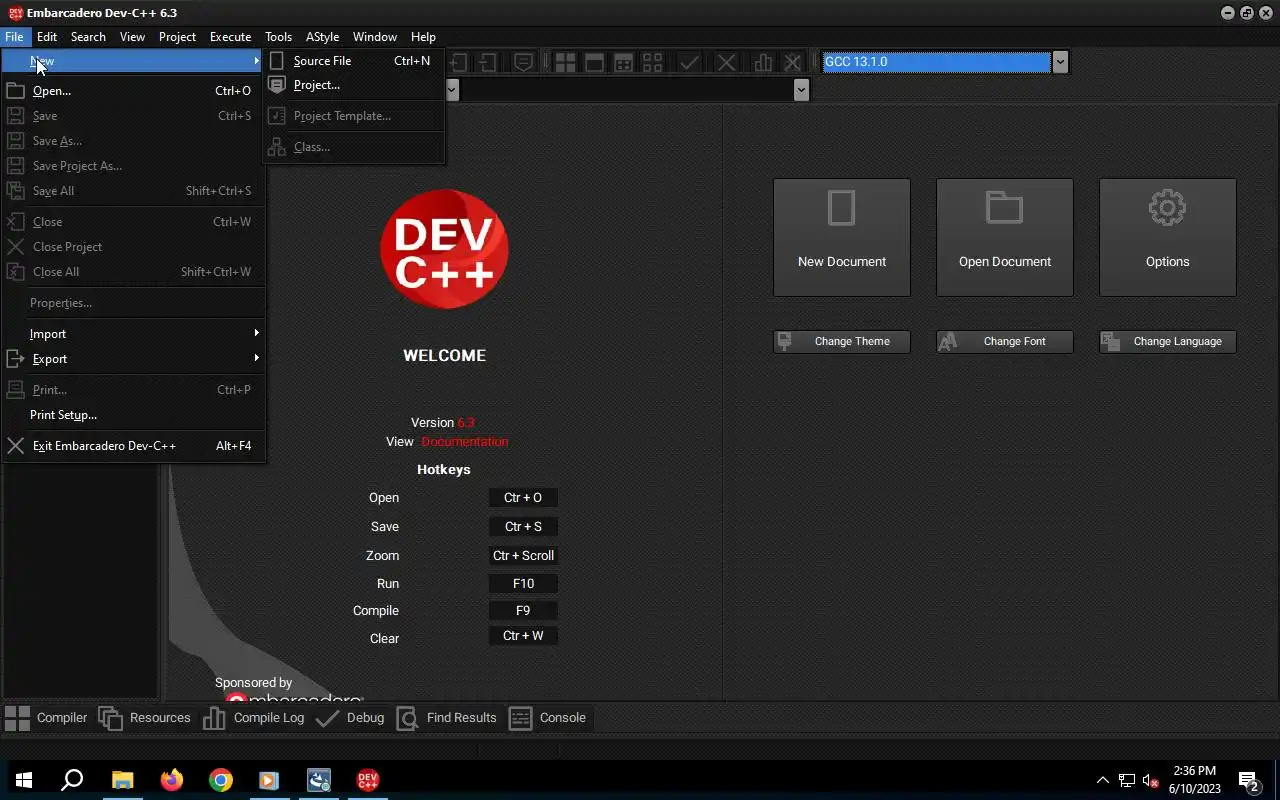The height and width of the screenshot is (800, 1280).
Task: Click the Project icon in New submenu
Action: coord(277,85)
